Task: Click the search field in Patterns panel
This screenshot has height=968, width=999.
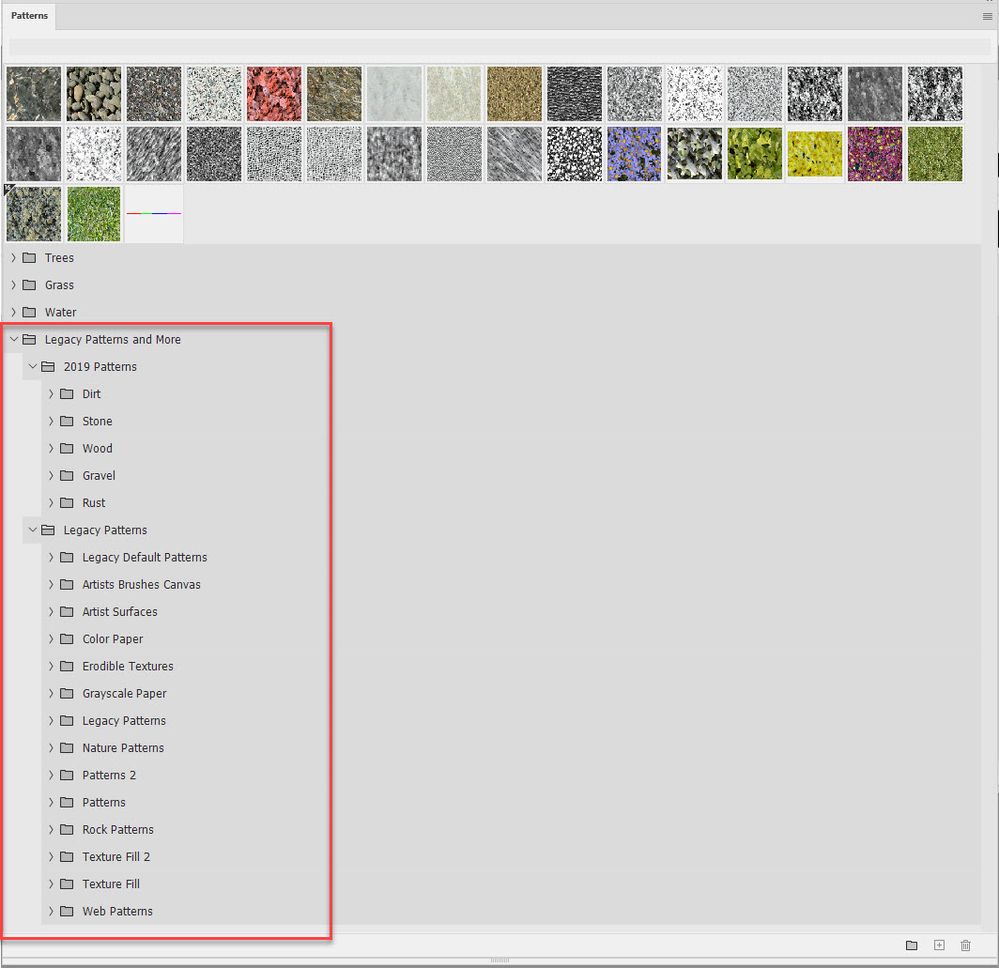Action: point(500,46)
